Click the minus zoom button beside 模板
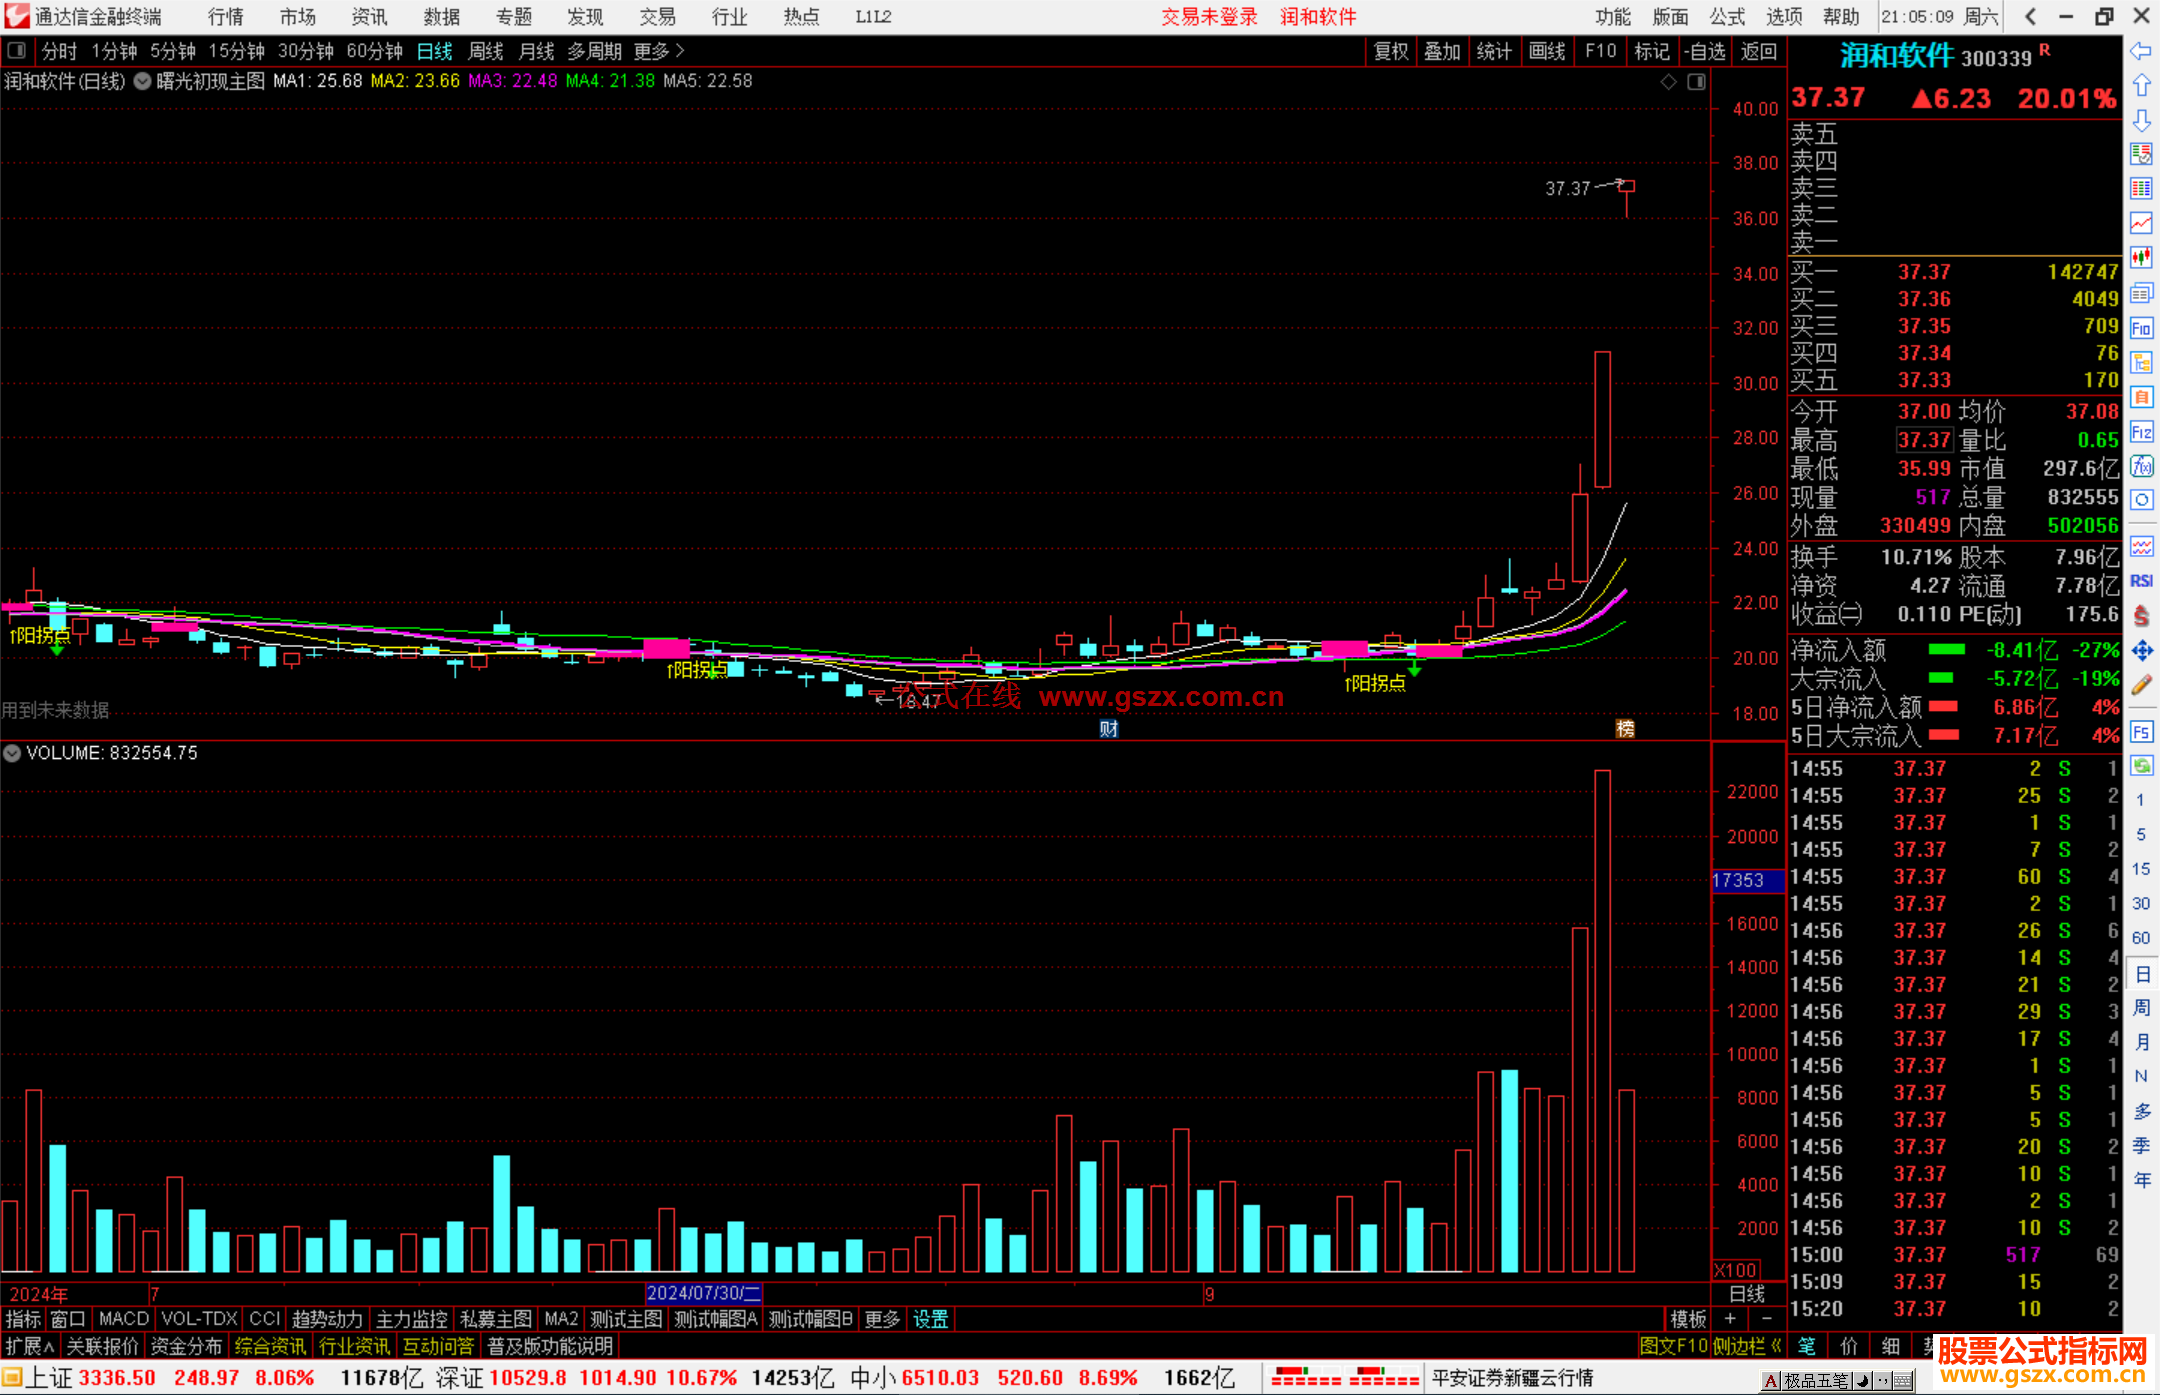The image size is (2160, 1395). tap(1766, 1319)
